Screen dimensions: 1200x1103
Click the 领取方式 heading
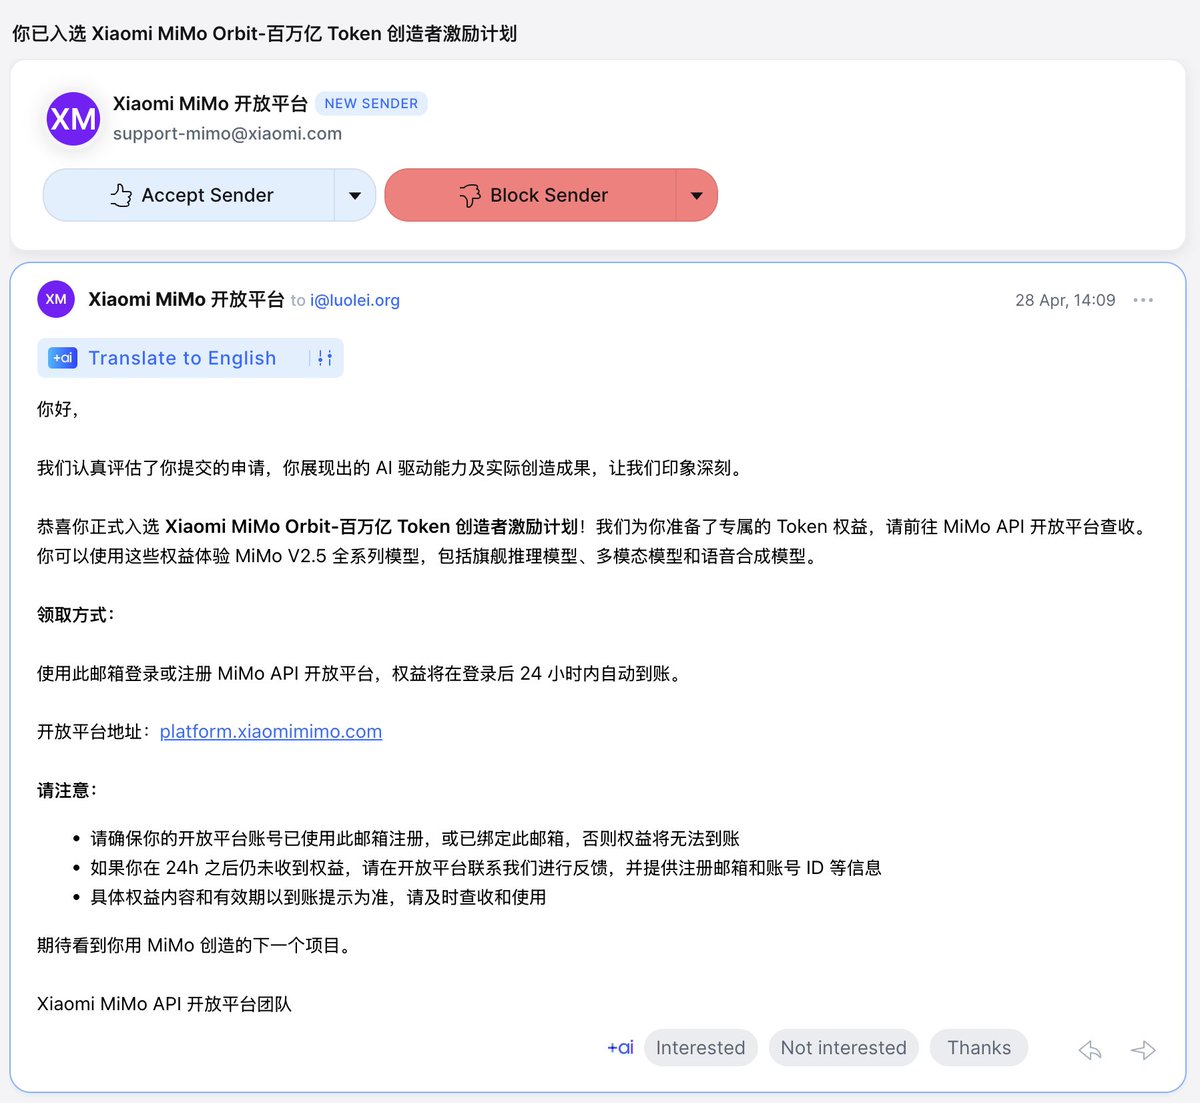point(76,614)
